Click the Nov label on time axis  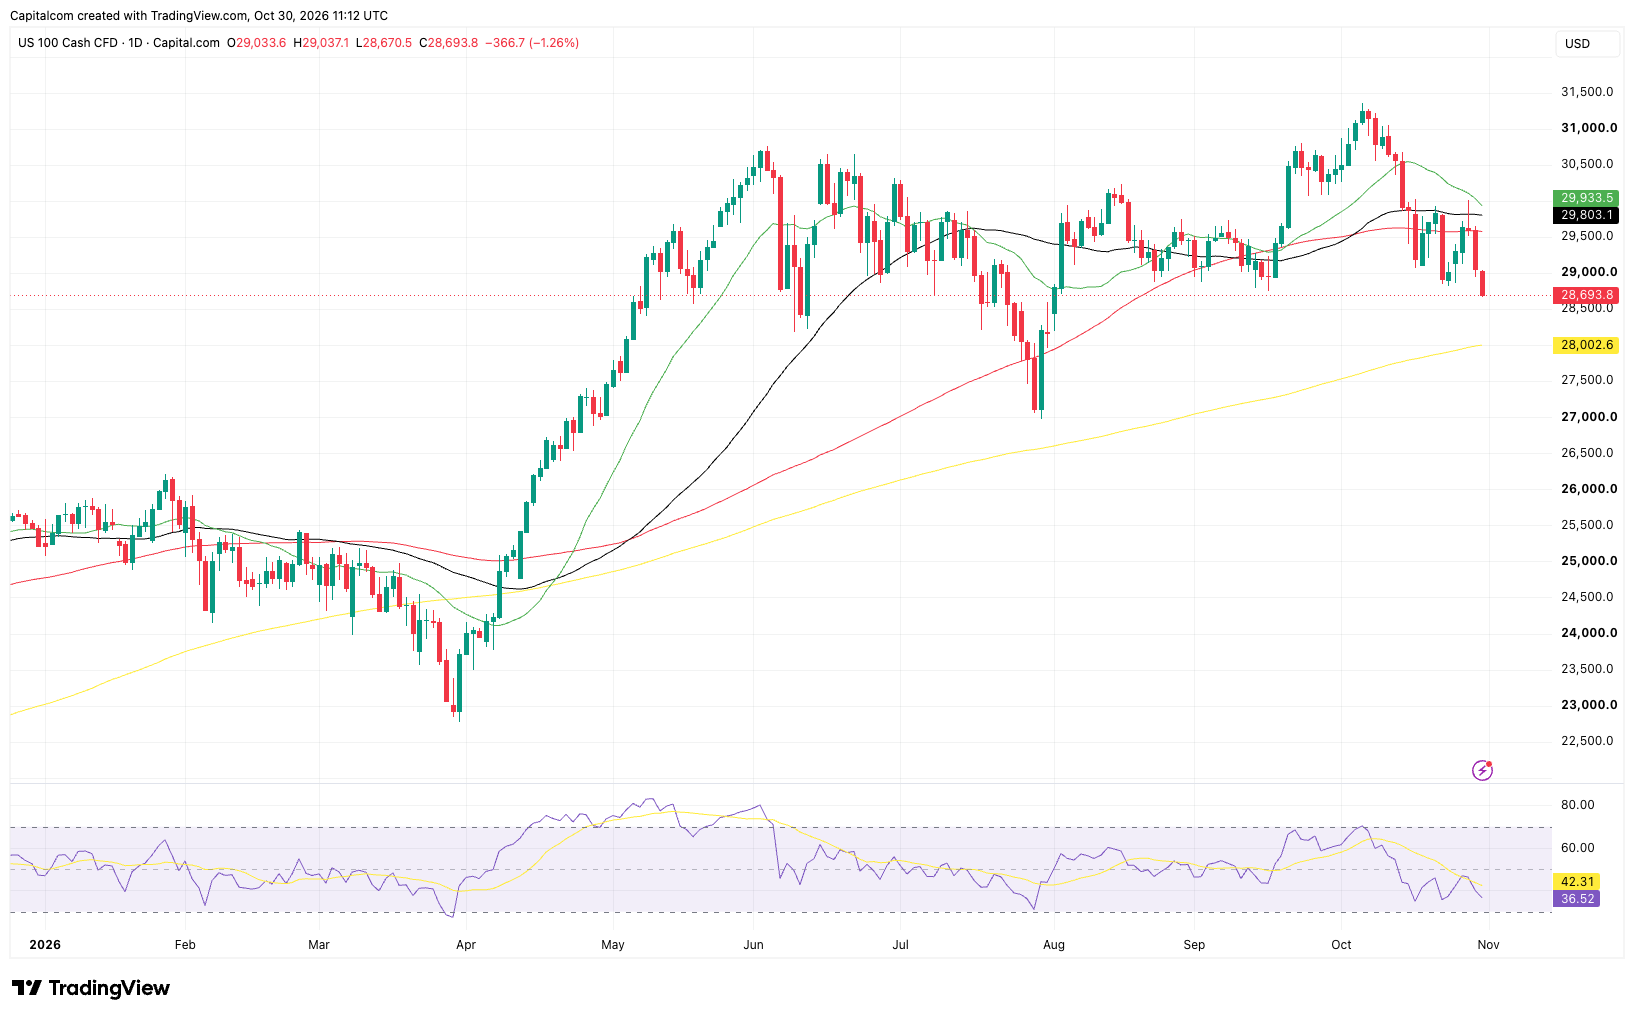pyautogui.click(x=1488, y=945)
